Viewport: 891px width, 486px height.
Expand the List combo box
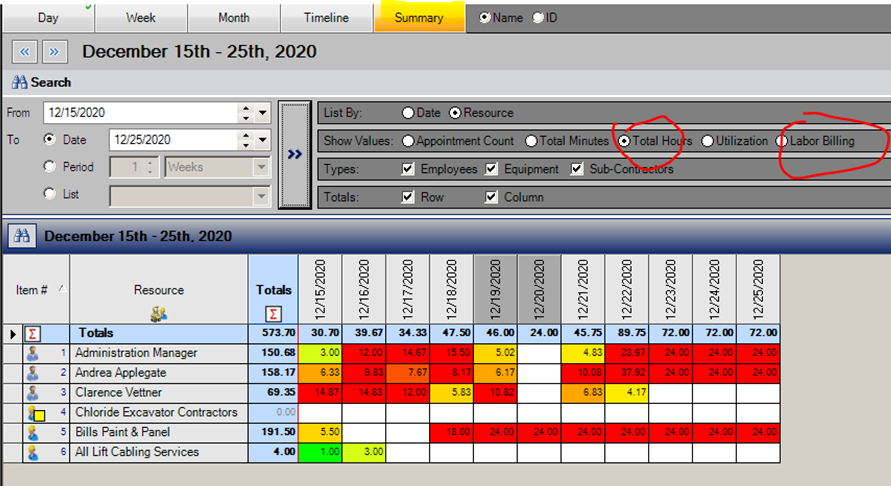pos(262,195)
